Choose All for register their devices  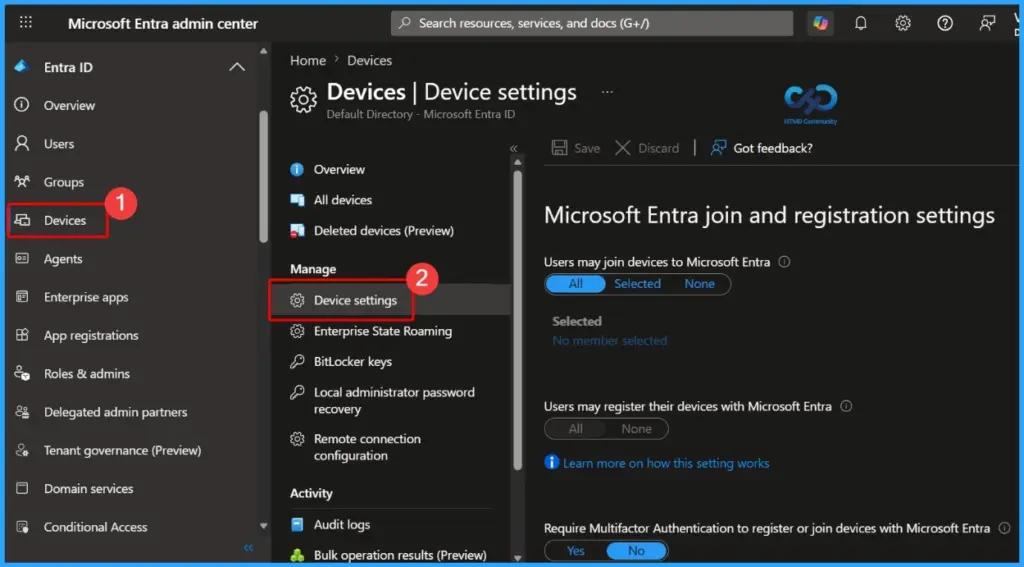[575, 429]
